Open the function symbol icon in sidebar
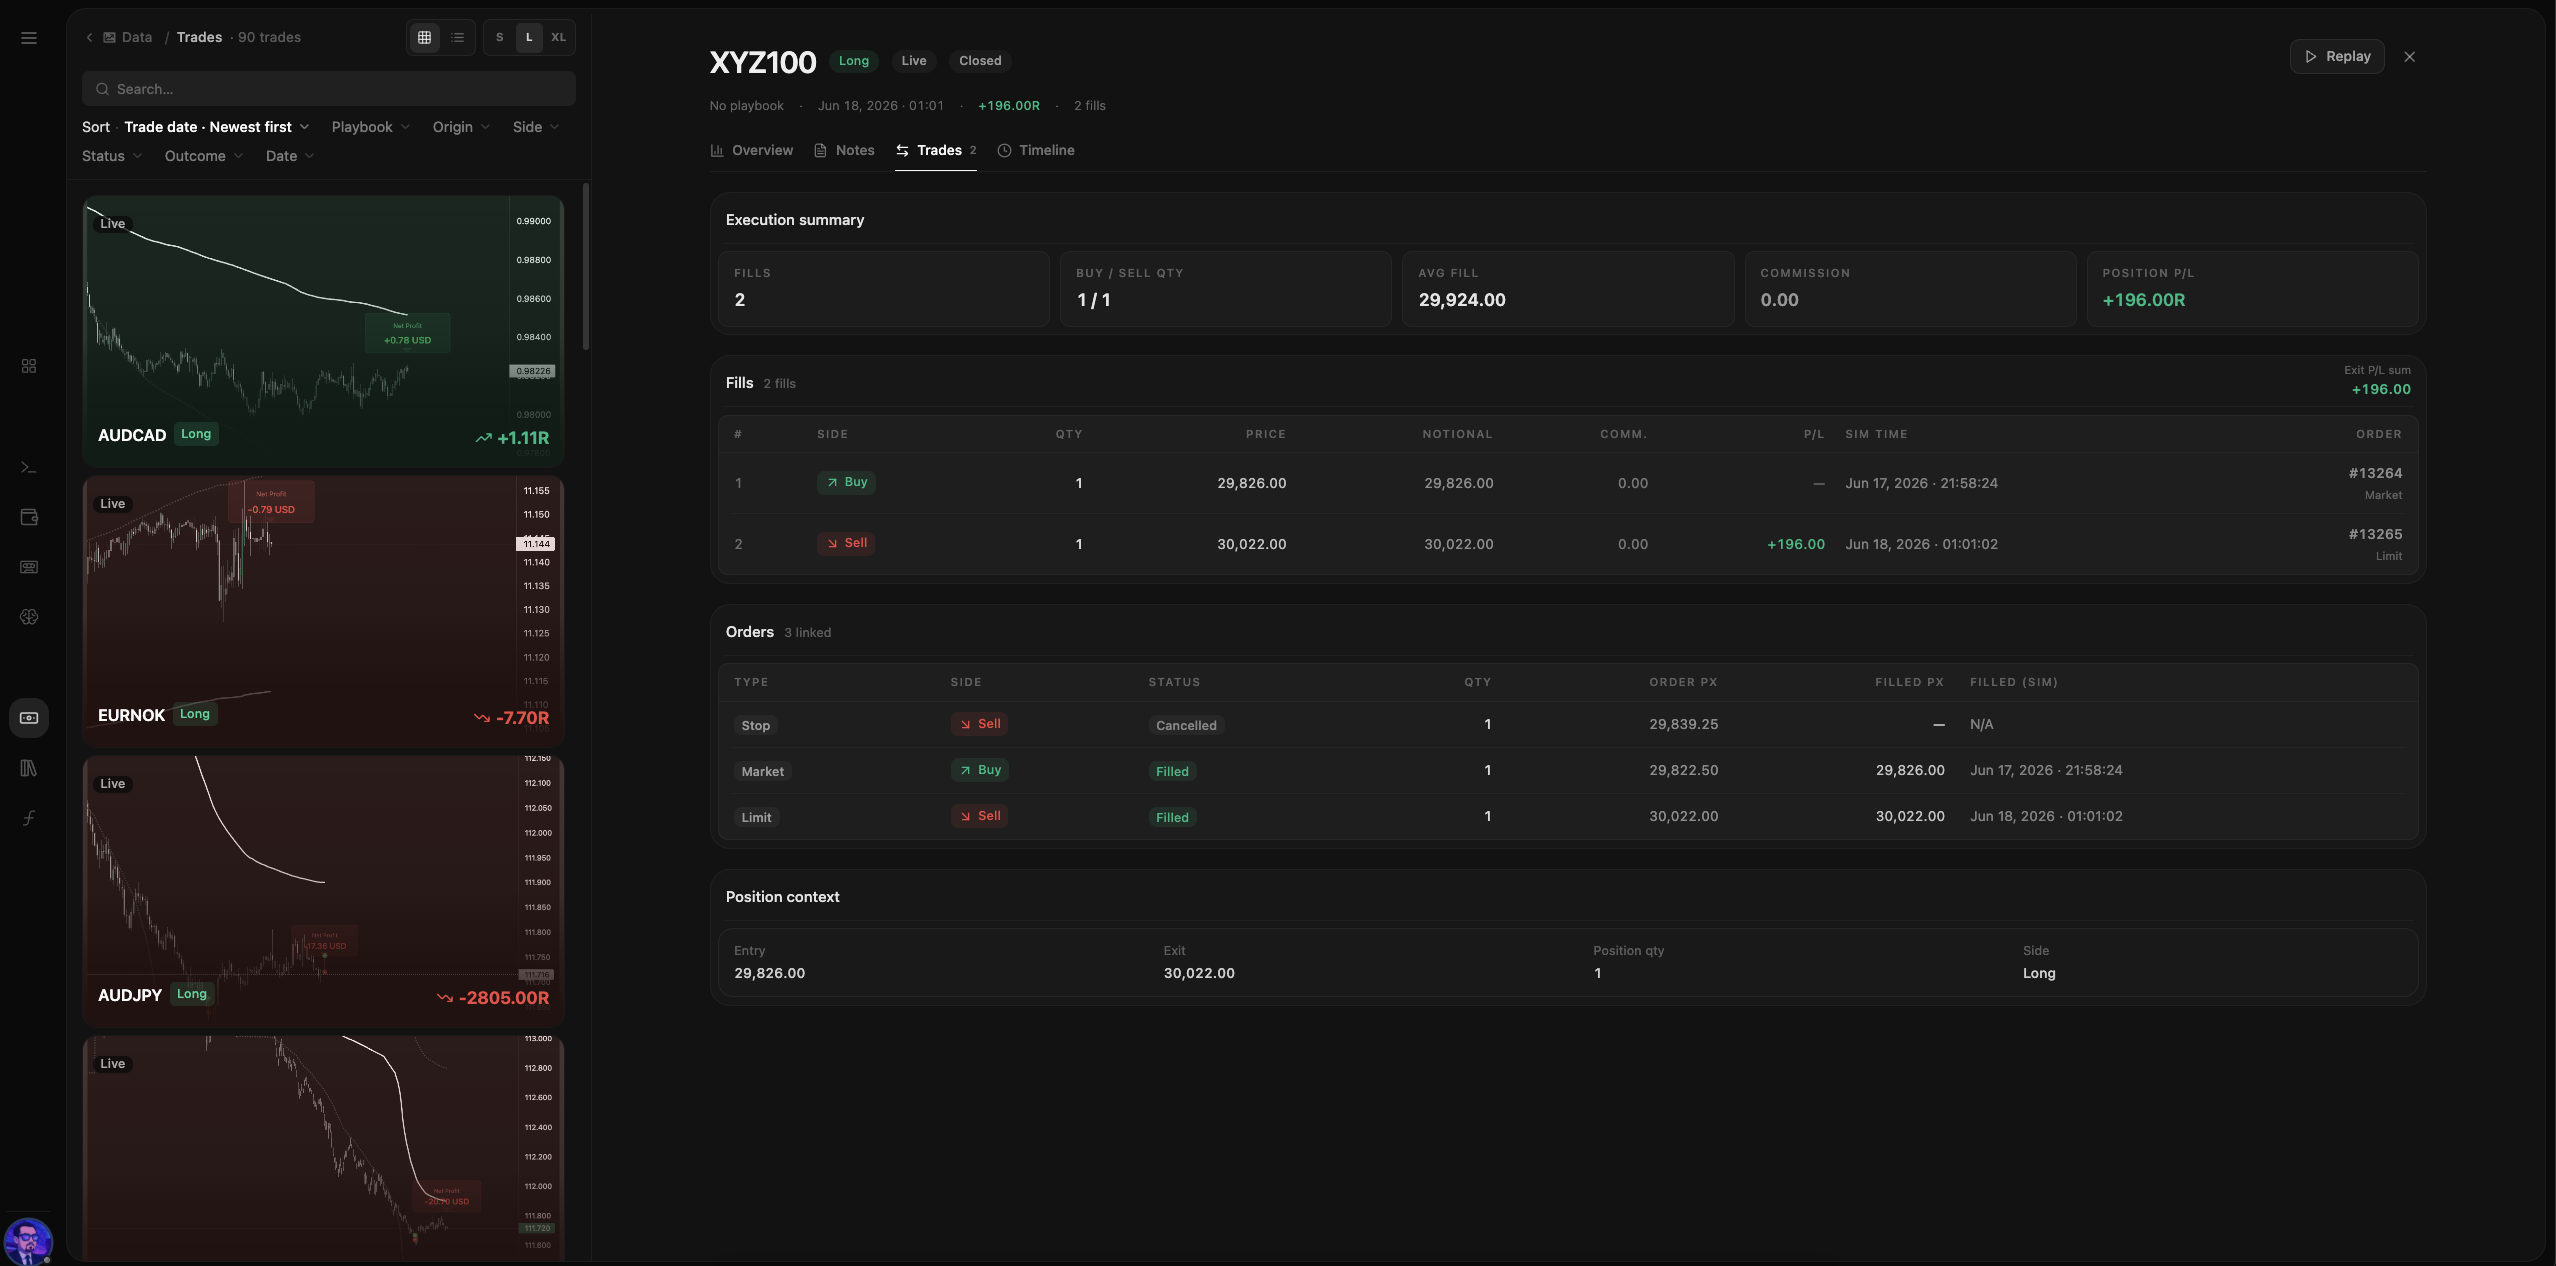Viewport: 2556px width, 1266px height. [29, 818]
